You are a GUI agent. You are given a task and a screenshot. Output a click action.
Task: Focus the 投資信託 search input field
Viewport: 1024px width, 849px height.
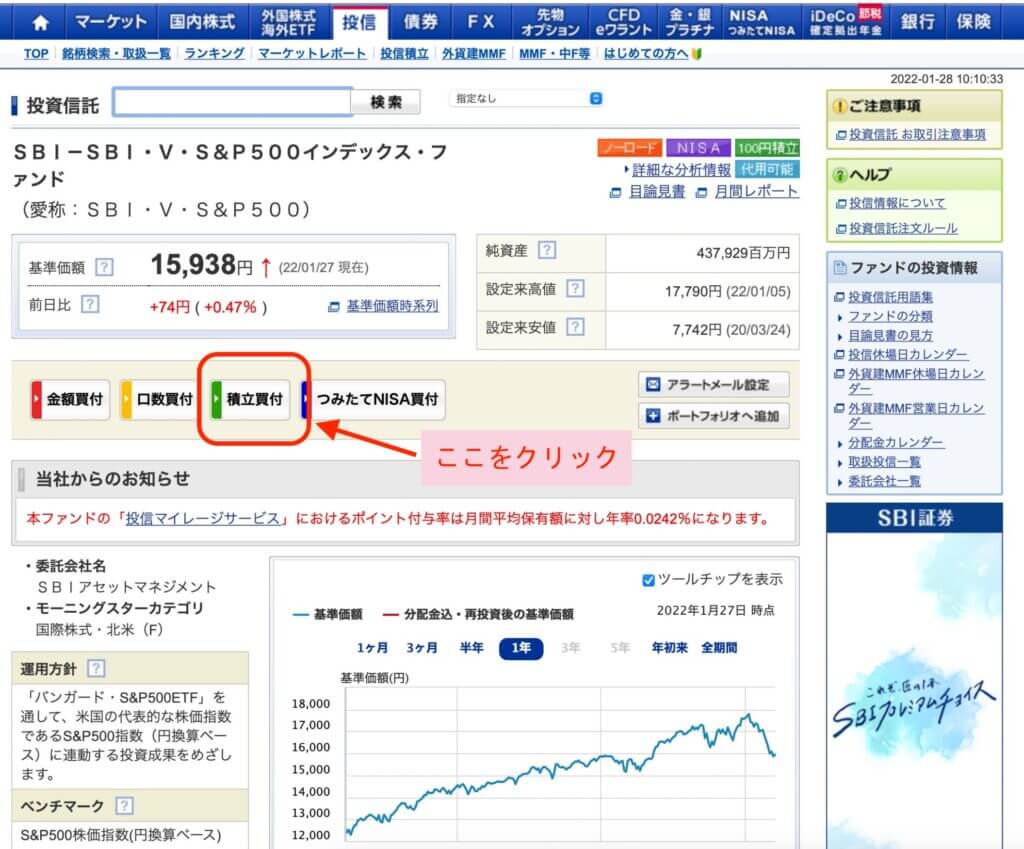click(232, 102)
